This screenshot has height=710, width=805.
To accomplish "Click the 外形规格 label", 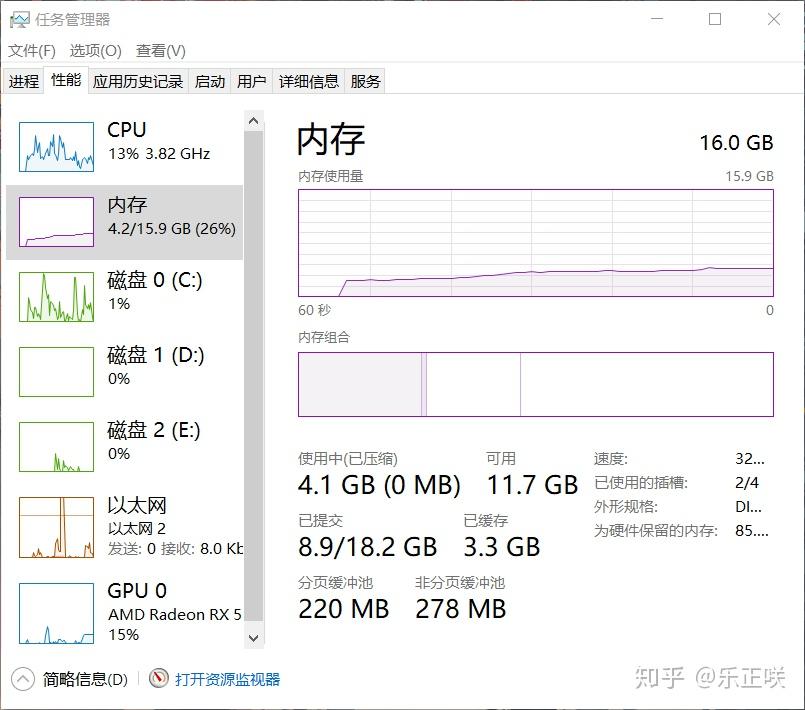I will (x=626, y=507).
